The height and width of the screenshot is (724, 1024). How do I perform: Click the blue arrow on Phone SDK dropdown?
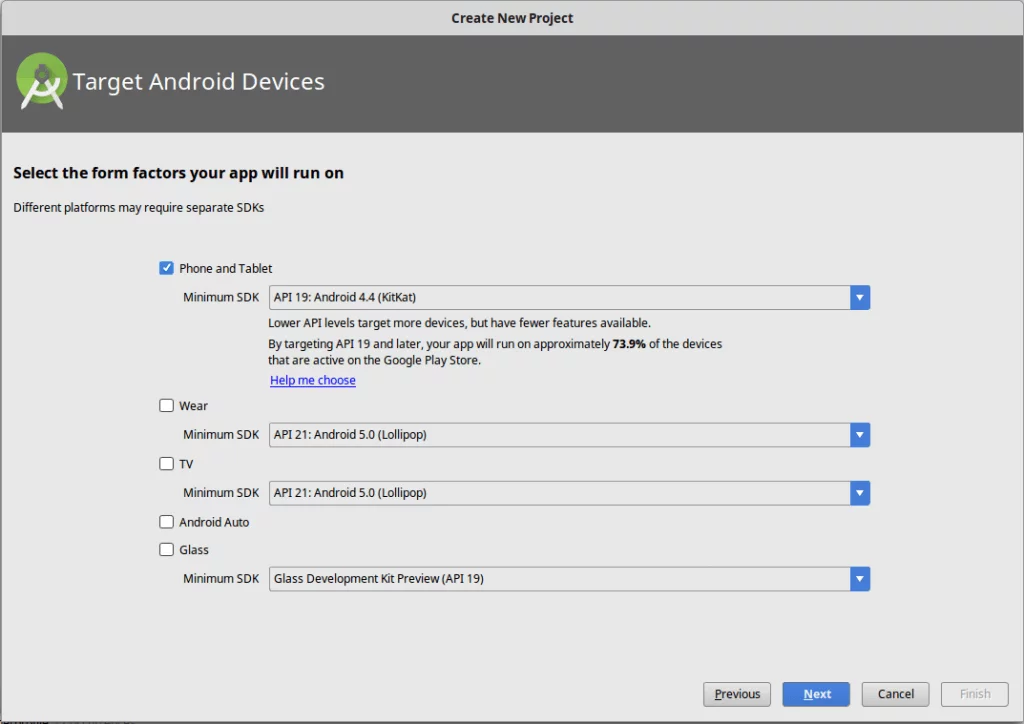[x=859, y=297]
